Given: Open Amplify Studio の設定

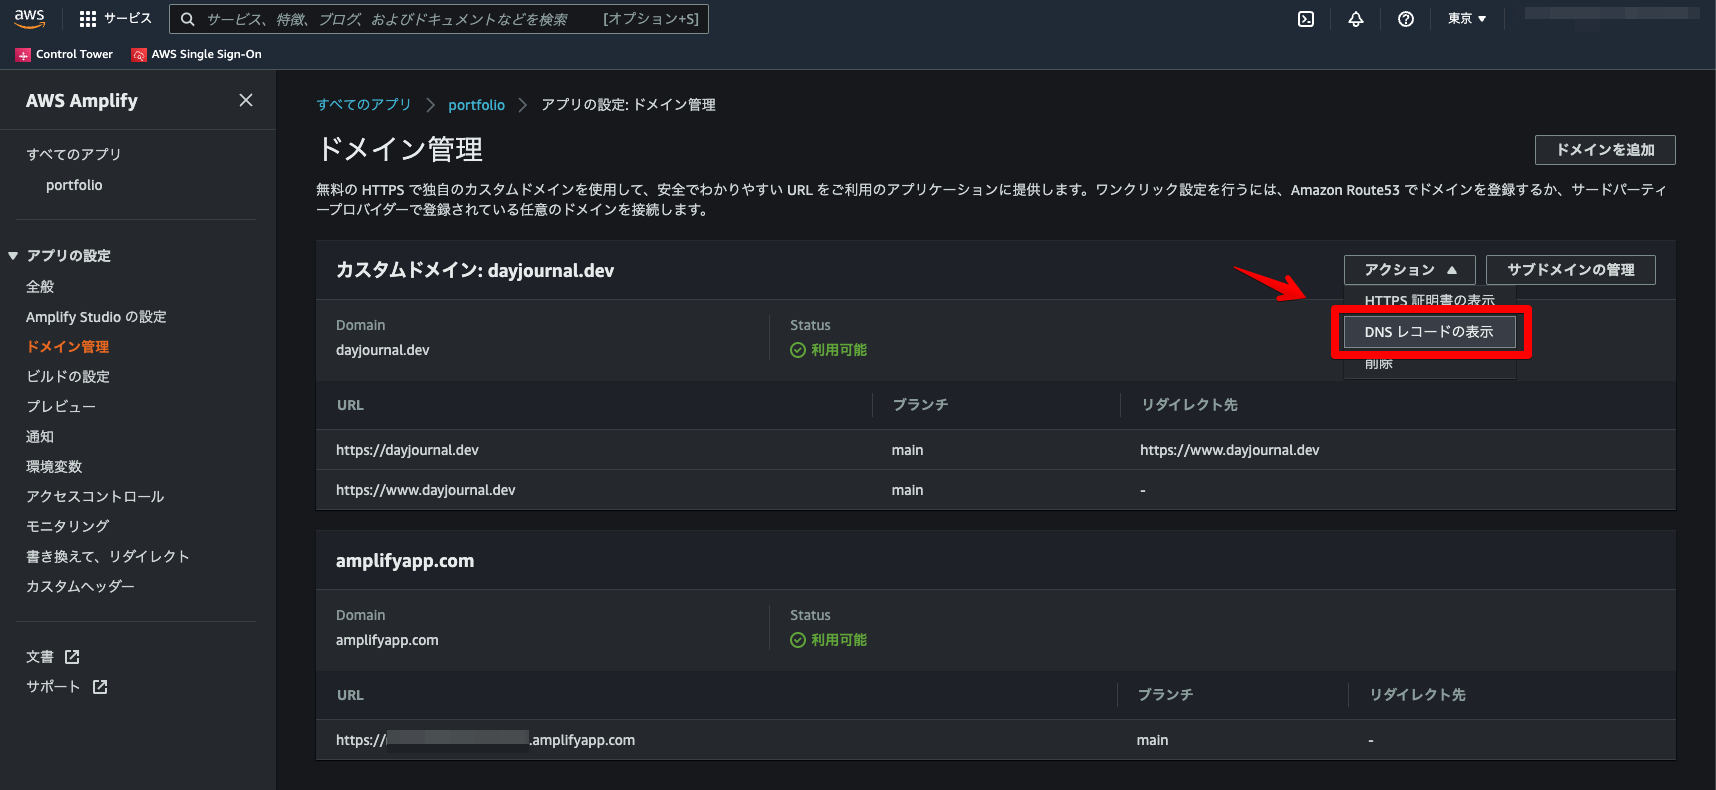Looking at the screenshot, I should pyautogui.click(x=96, y=317).
